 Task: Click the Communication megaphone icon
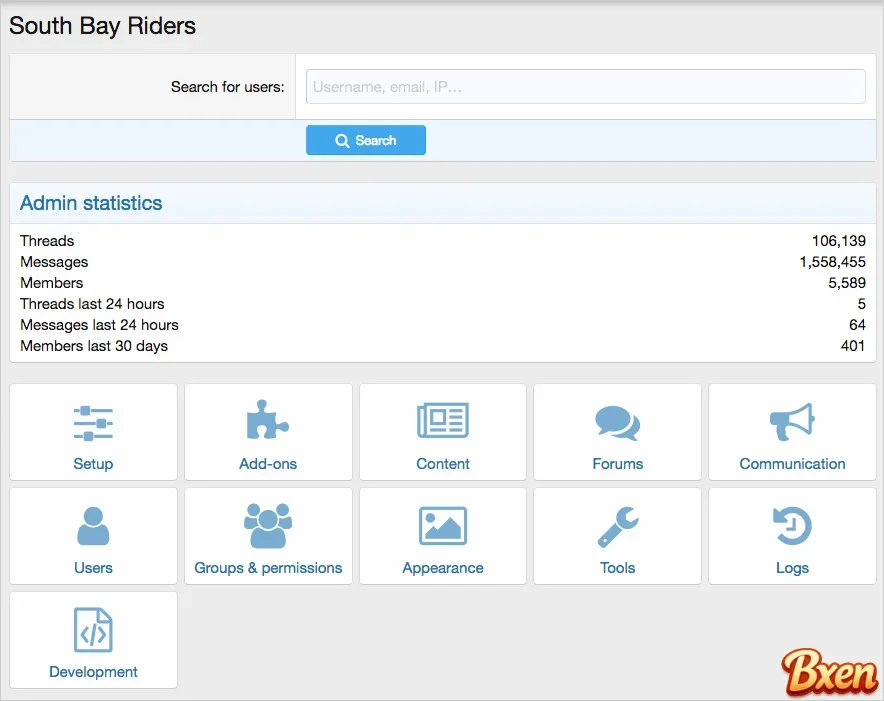[x=792, y=422]
